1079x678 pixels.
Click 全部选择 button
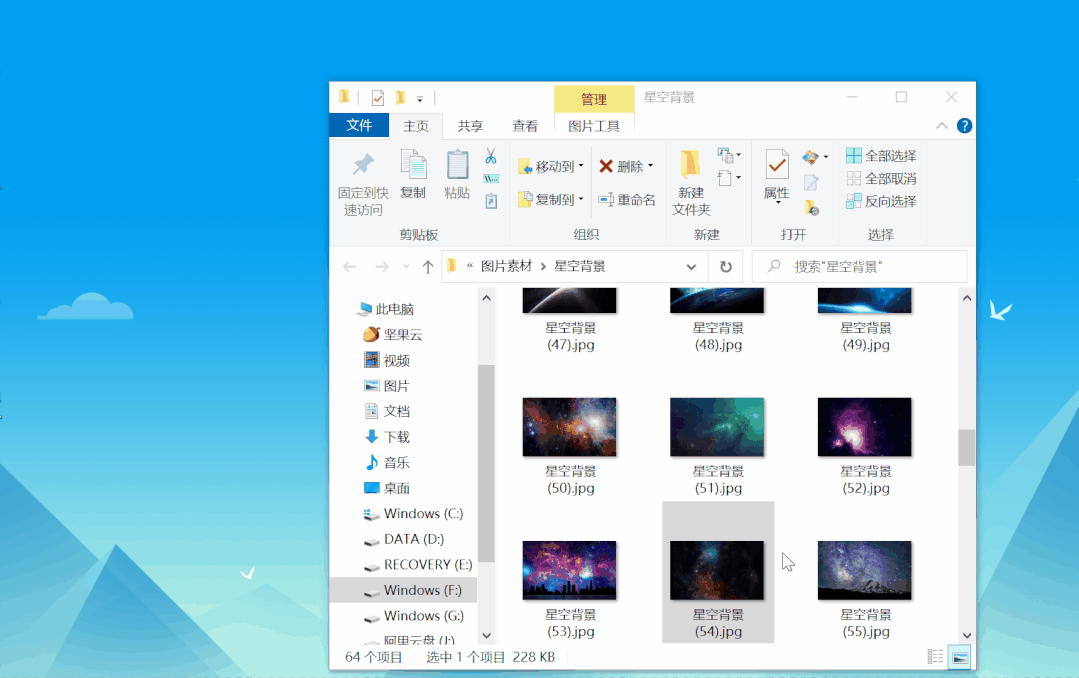point(882,156)
